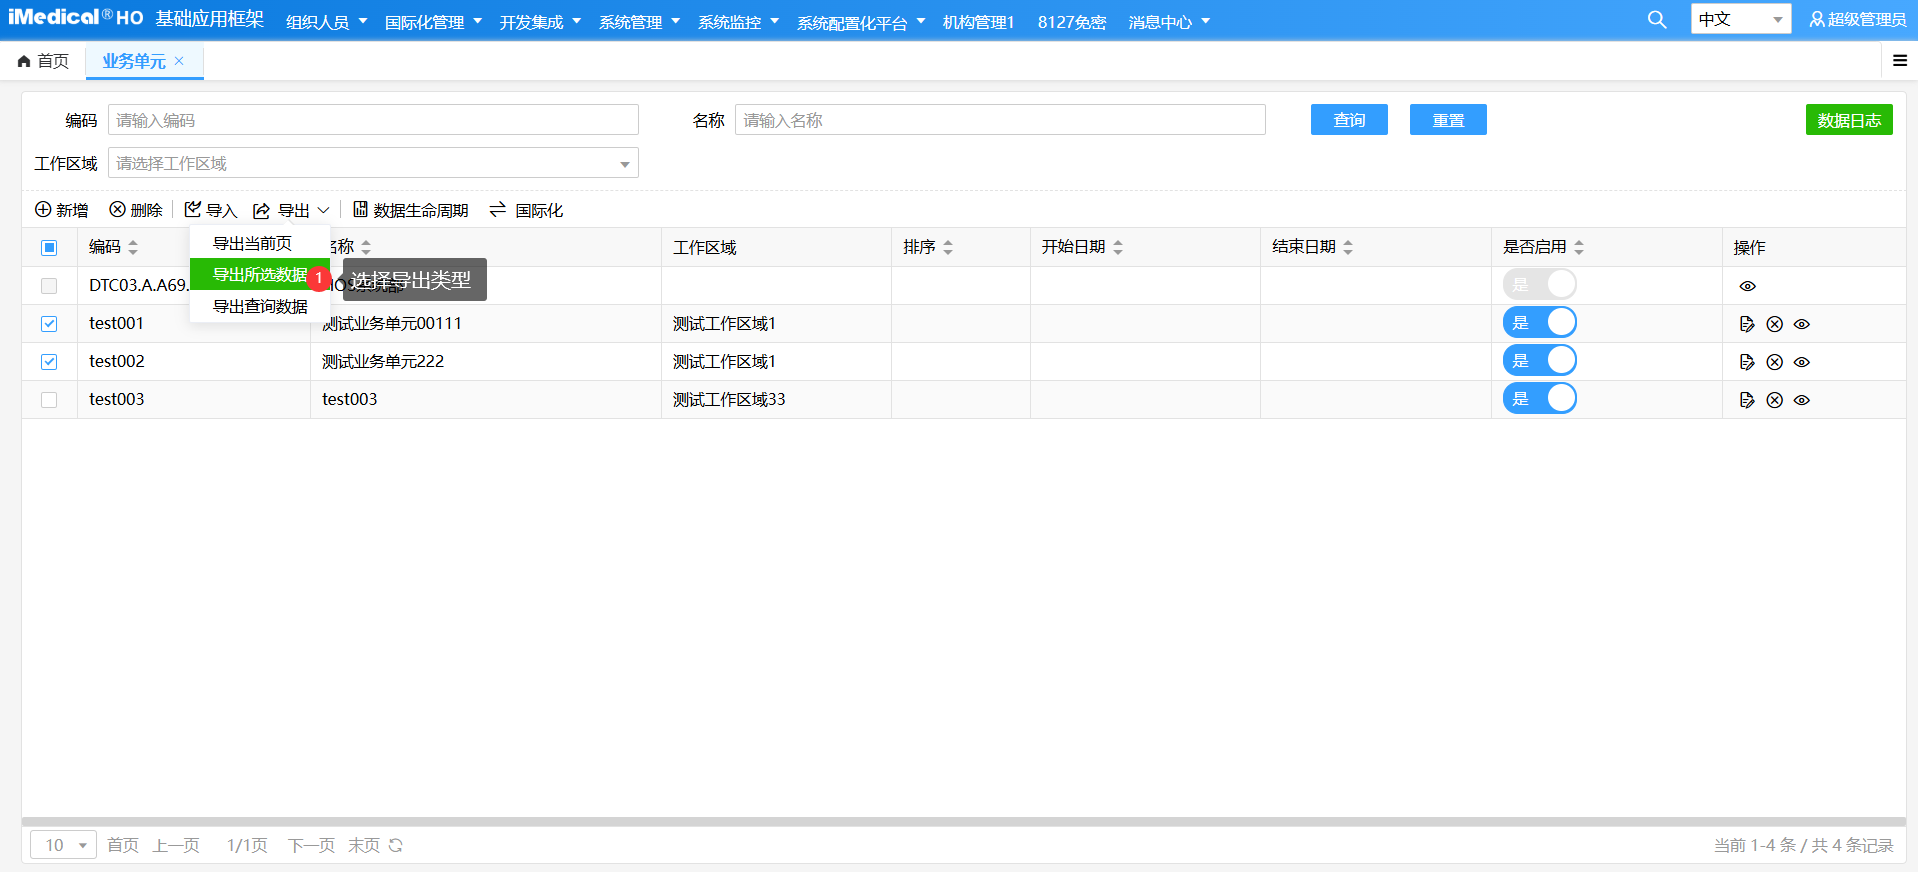
Task: Choose 导出当前页 in export menu
Action: tap(252, 243)
